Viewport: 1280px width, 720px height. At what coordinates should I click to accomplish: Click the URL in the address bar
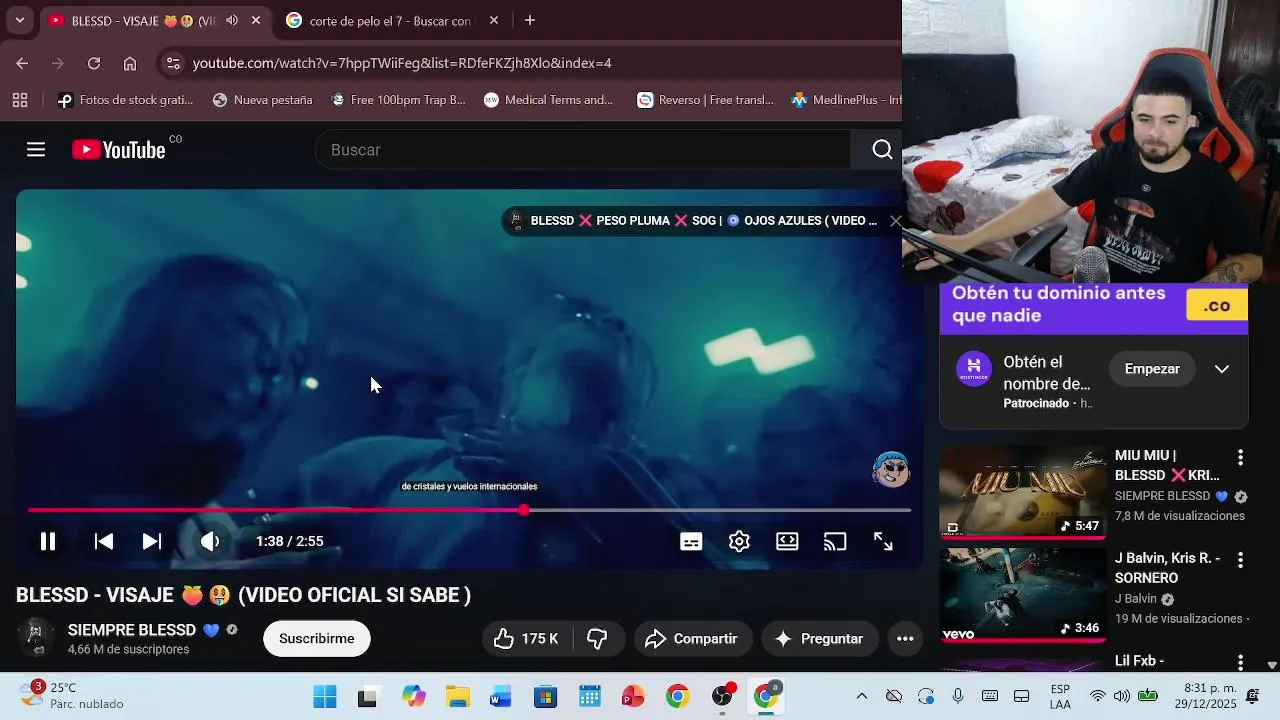(x=402, y=63)
